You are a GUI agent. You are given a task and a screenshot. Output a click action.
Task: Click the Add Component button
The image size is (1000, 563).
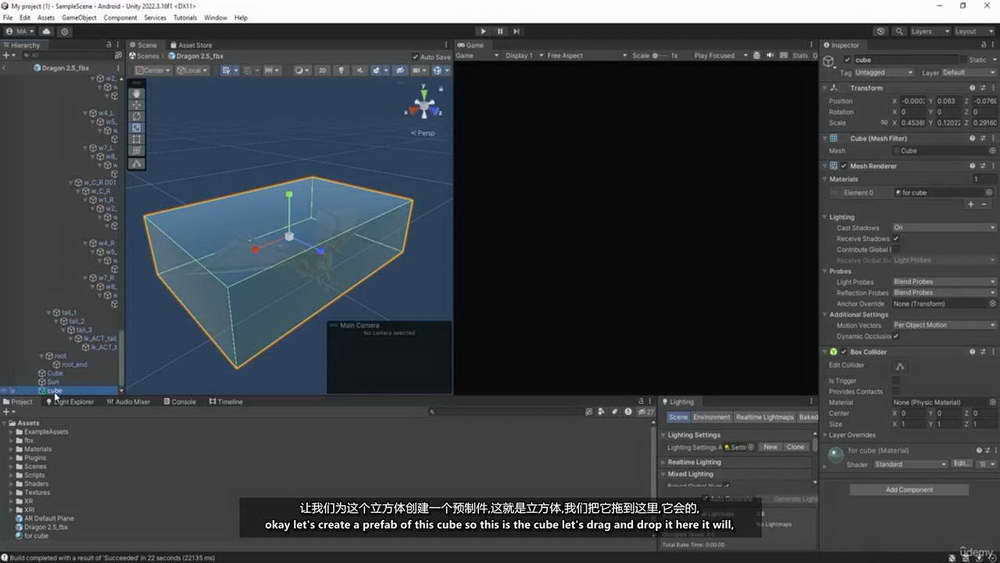tap(909, 490)
